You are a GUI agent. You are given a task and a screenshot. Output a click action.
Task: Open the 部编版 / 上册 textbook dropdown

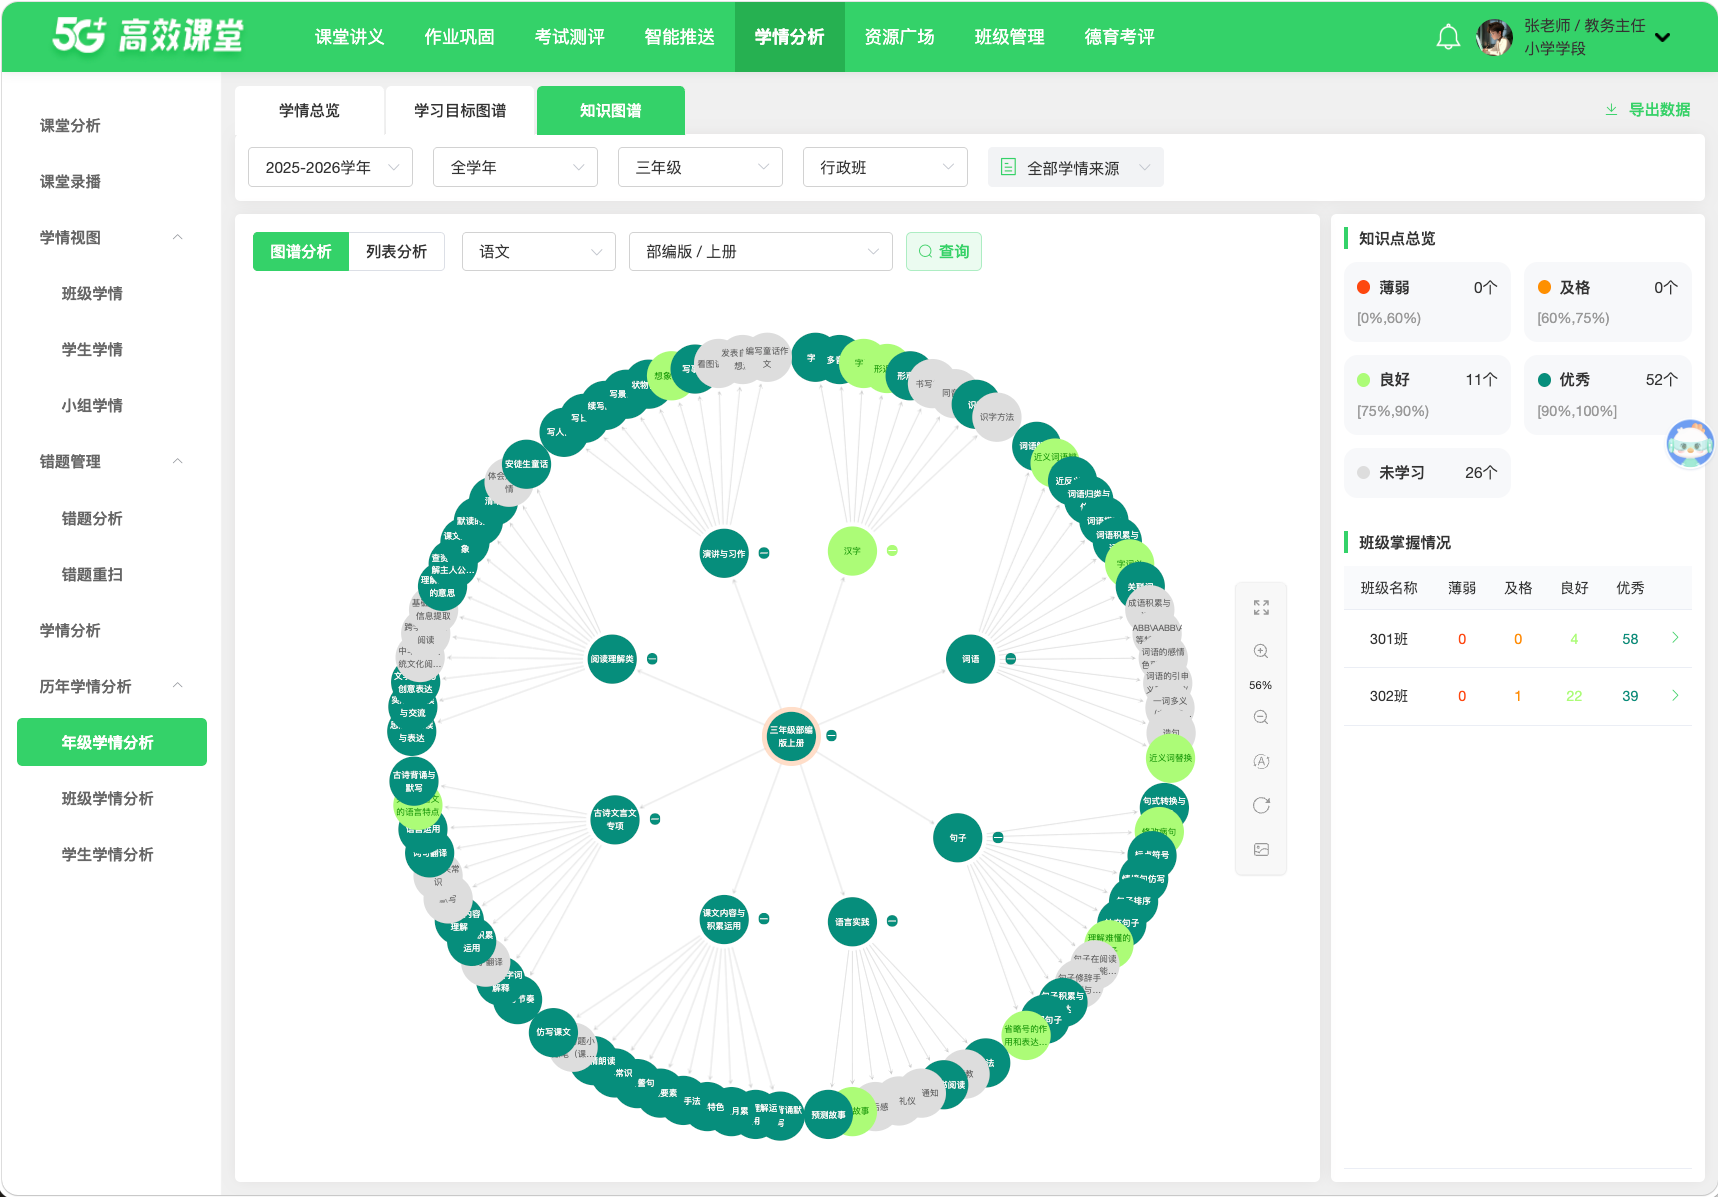[x=761, y=252]
